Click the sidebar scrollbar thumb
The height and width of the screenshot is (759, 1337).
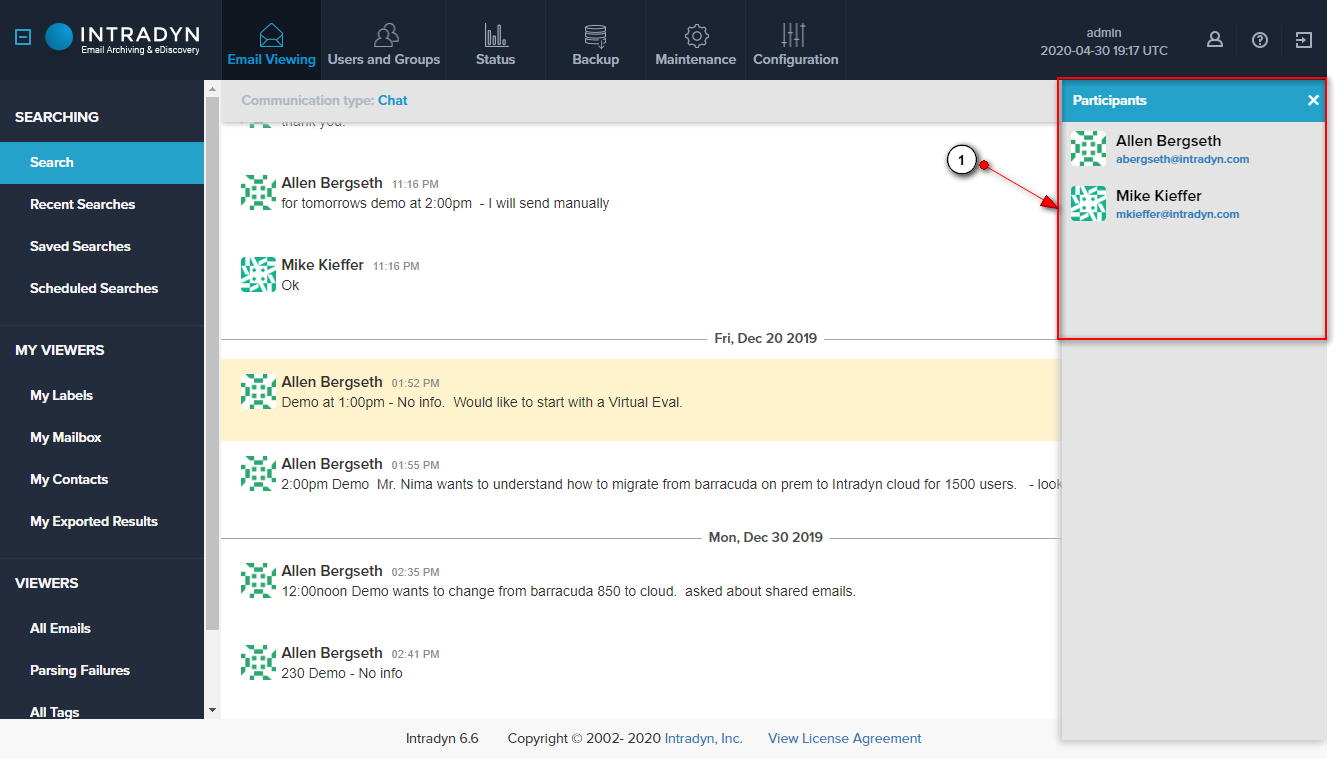click(211, 364)
